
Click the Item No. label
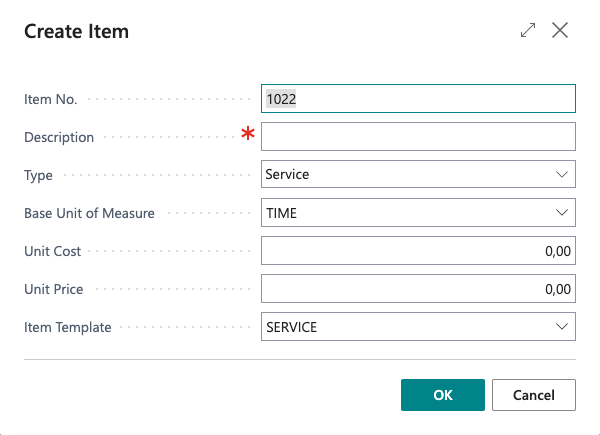pos(50,99)
